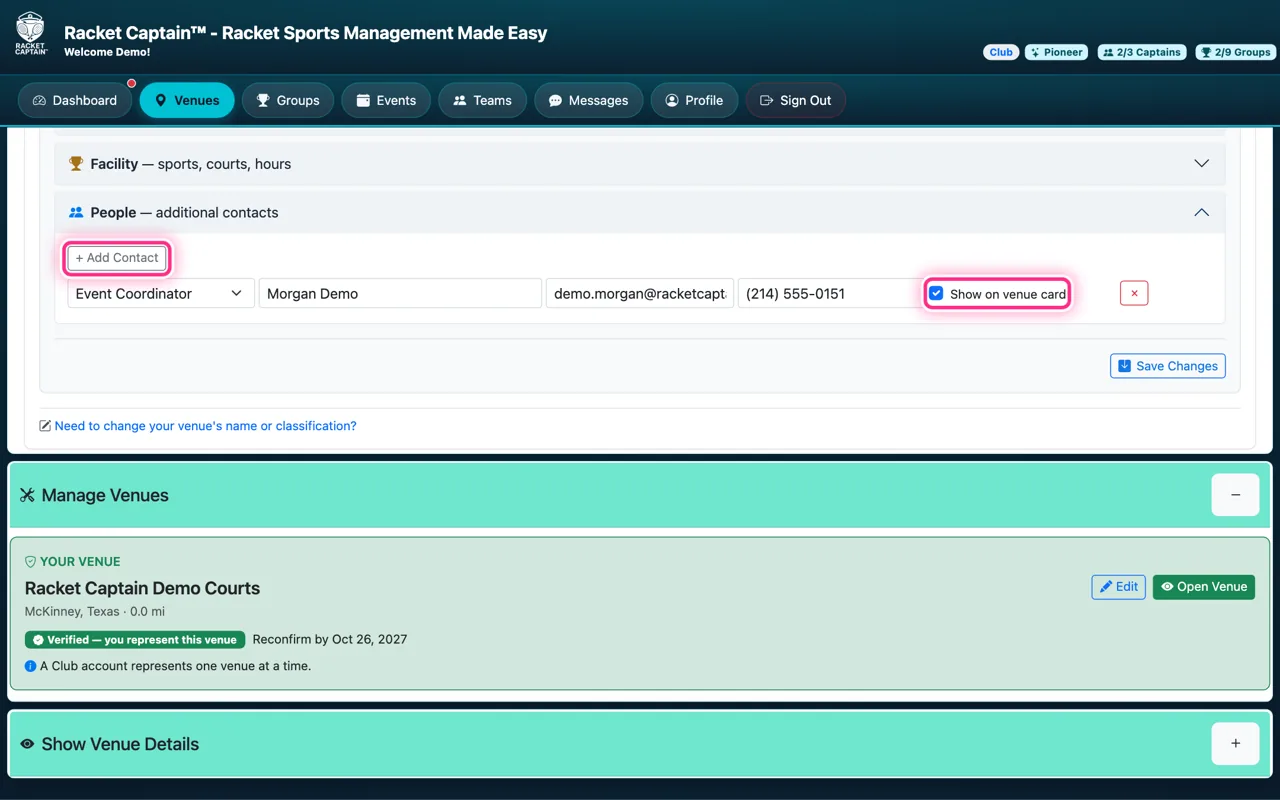Collapse the Manage Venues panel
Screen dimensions: 1280x800
pyautogui.click(x=1235, y=495)
